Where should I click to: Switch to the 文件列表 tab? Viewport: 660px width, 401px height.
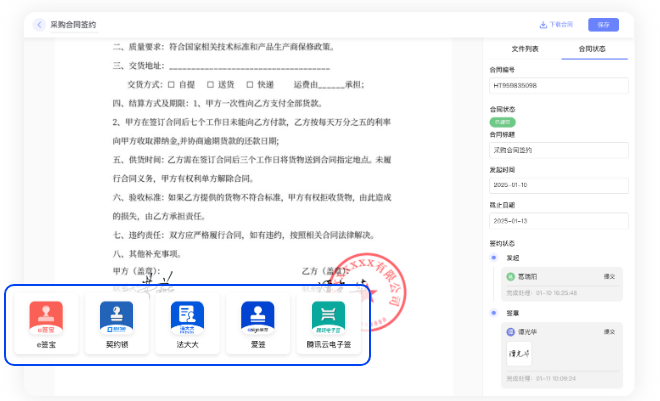click(x=524, y=48)
